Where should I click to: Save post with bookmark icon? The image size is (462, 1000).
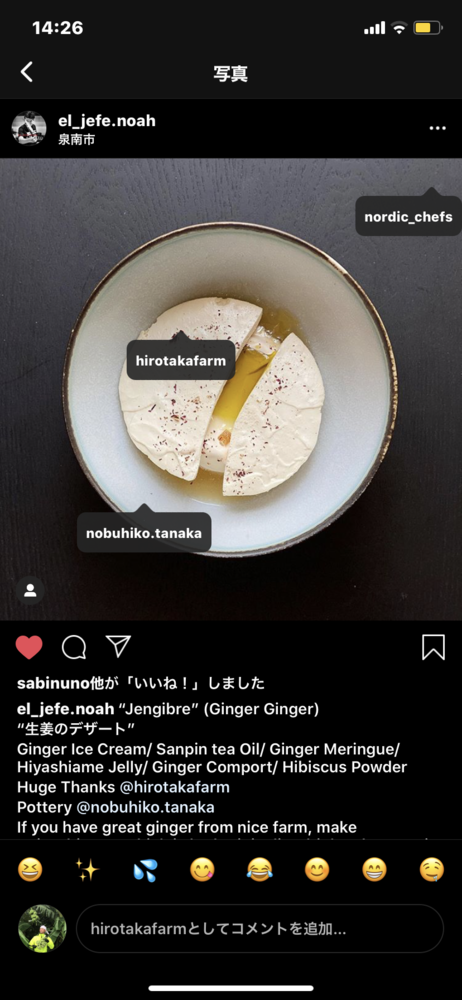(433, 647)
